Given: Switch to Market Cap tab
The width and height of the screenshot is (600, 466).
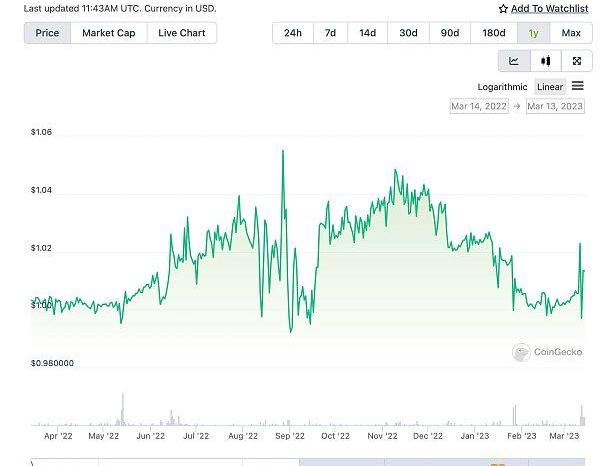Looking at the screenshot, I should tap(108, 33).
